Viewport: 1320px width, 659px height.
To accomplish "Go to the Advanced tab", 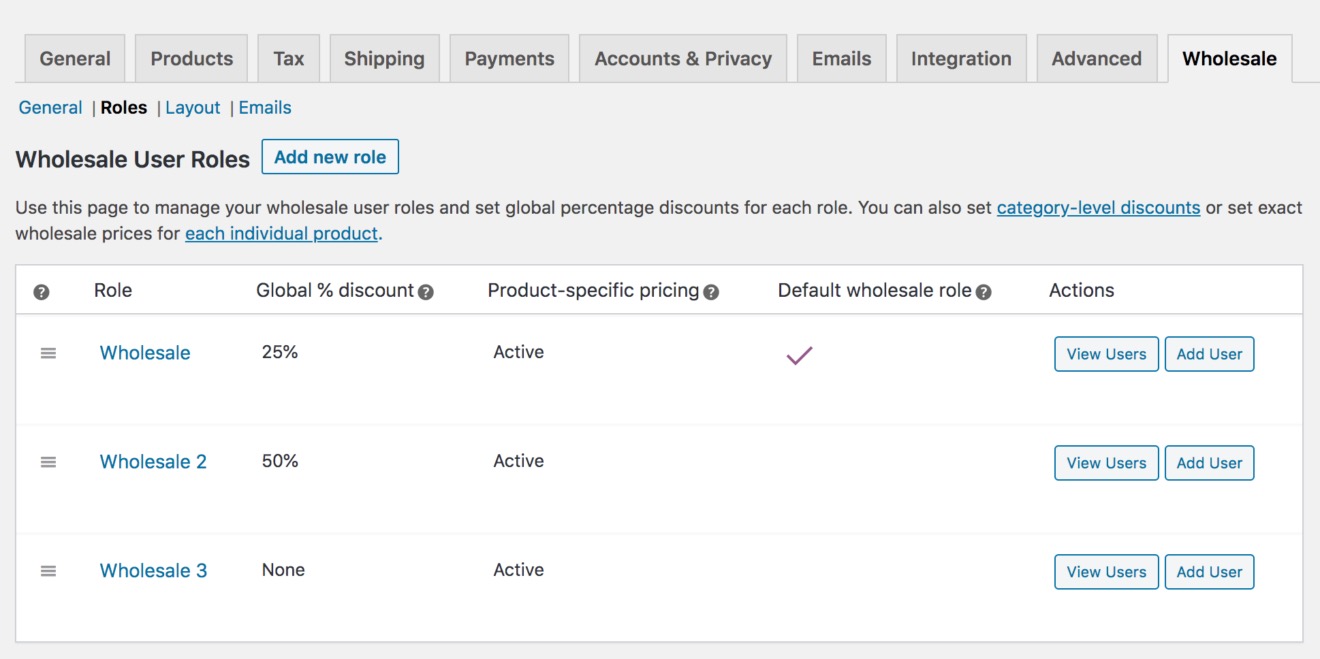I will click(x=1097, y=59).
